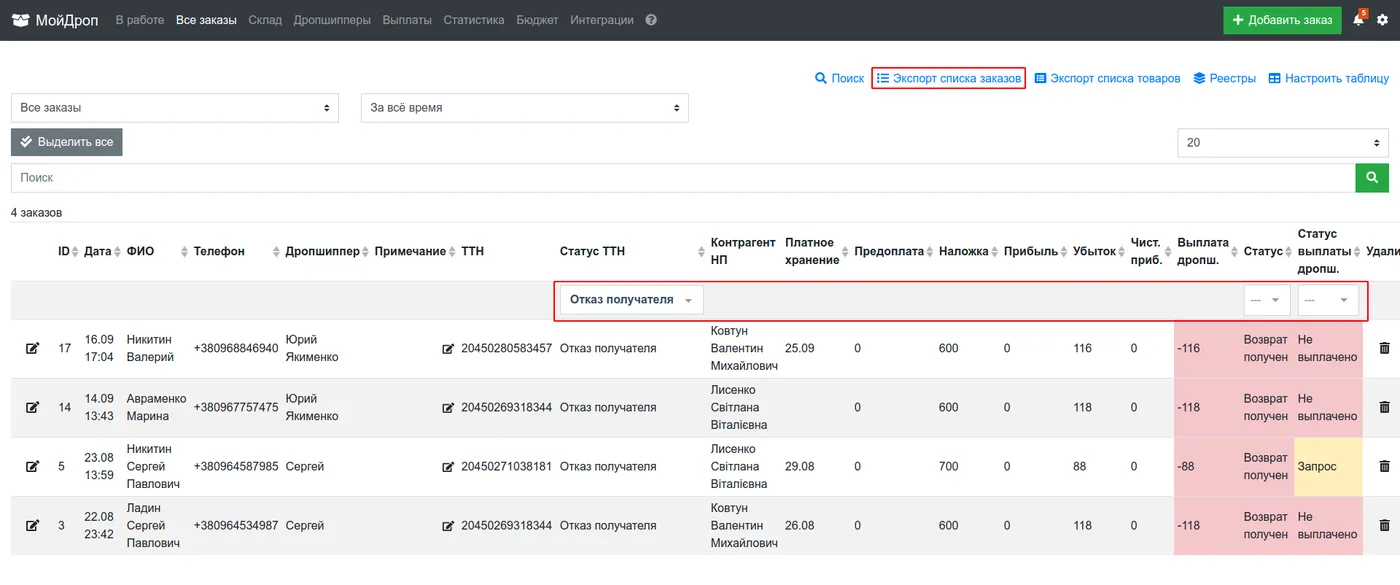
Task: Sort by Примечание column header
Action: point(410,252)
